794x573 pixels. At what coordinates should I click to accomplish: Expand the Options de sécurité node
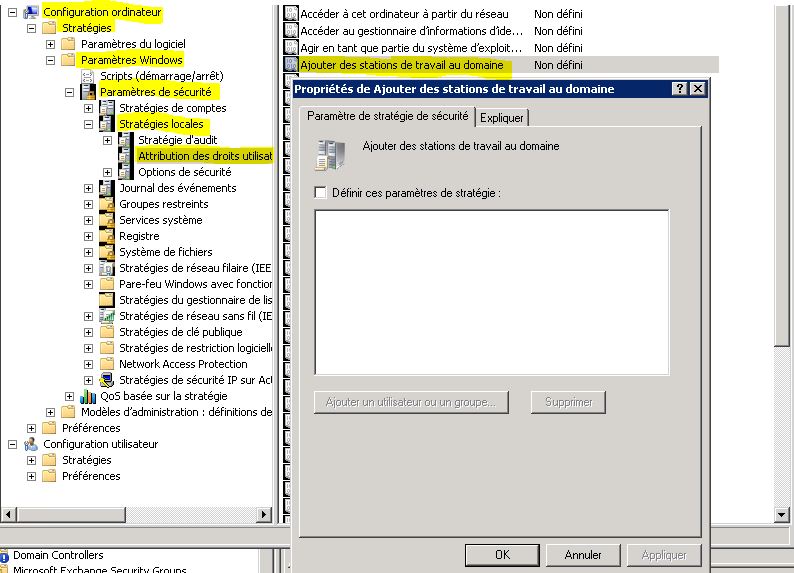(108, 172)
